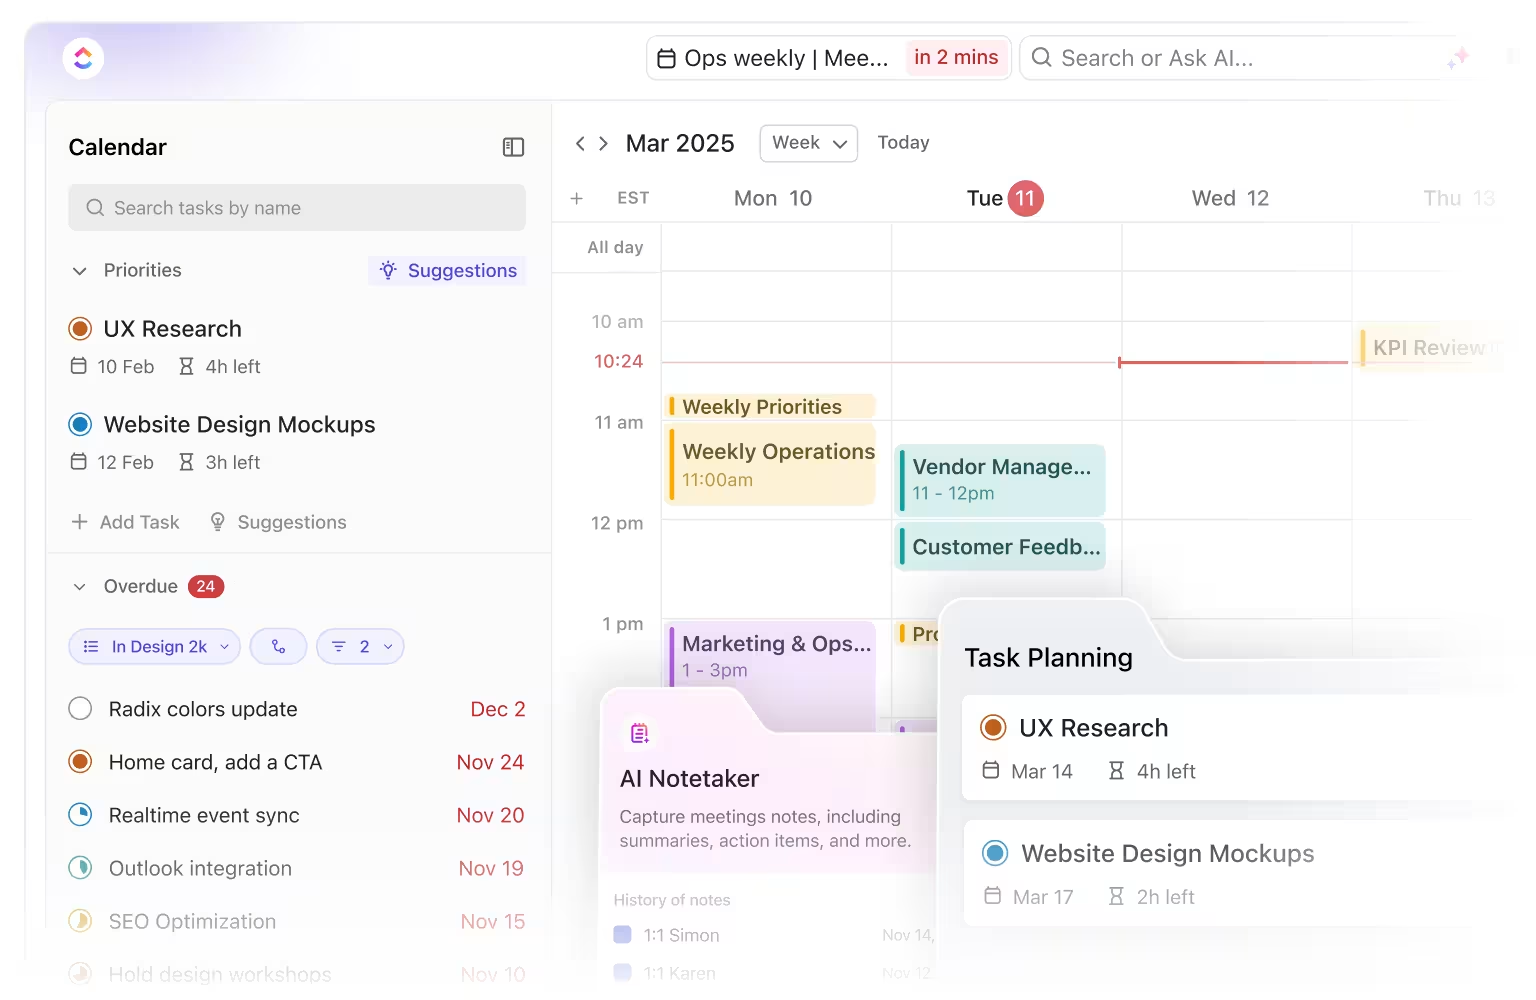Click the relationships filter chip icon
Screen dimensions: 1536x1000
point(278,646)
